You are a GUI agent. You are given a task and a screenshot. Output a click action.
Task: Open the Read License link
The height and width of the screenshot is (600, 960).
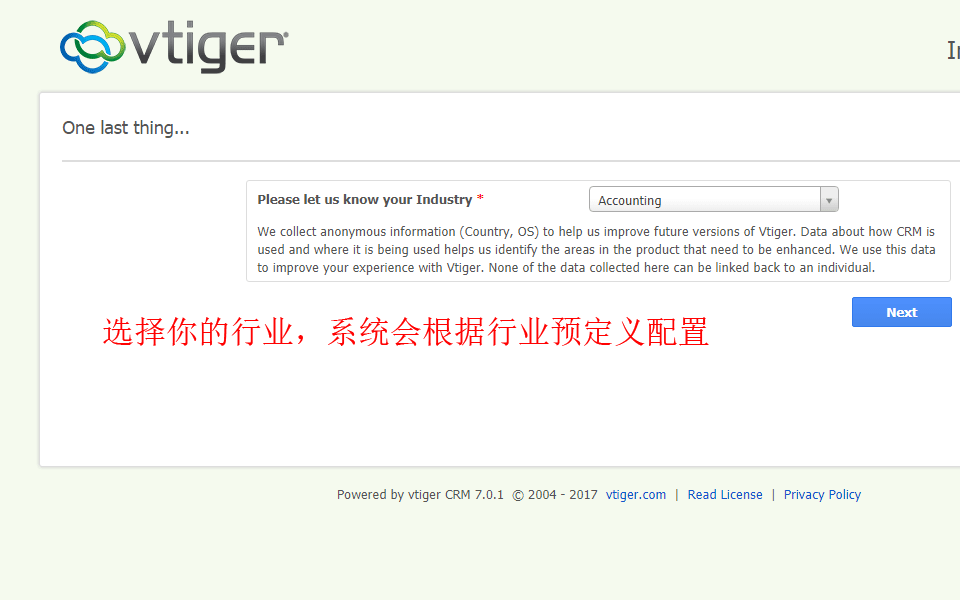(x=725, y=495)
